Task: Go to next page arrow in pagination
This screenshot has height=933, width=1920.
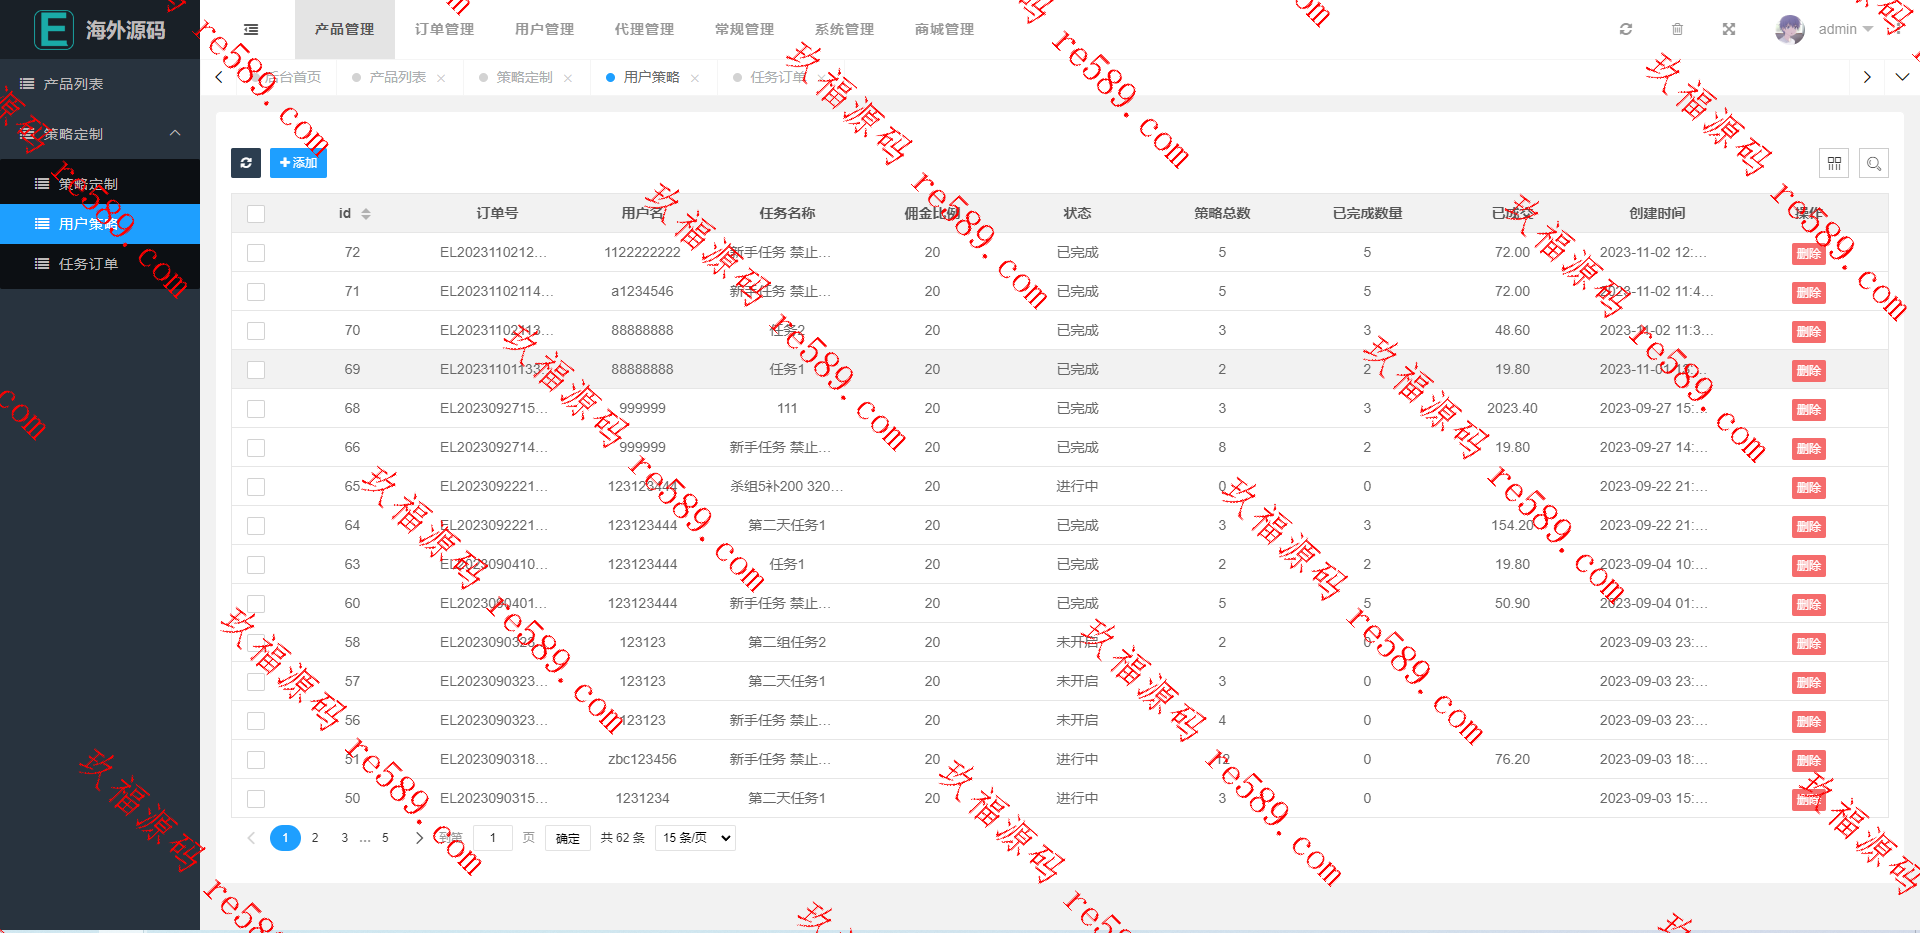Action: point(419,838)
